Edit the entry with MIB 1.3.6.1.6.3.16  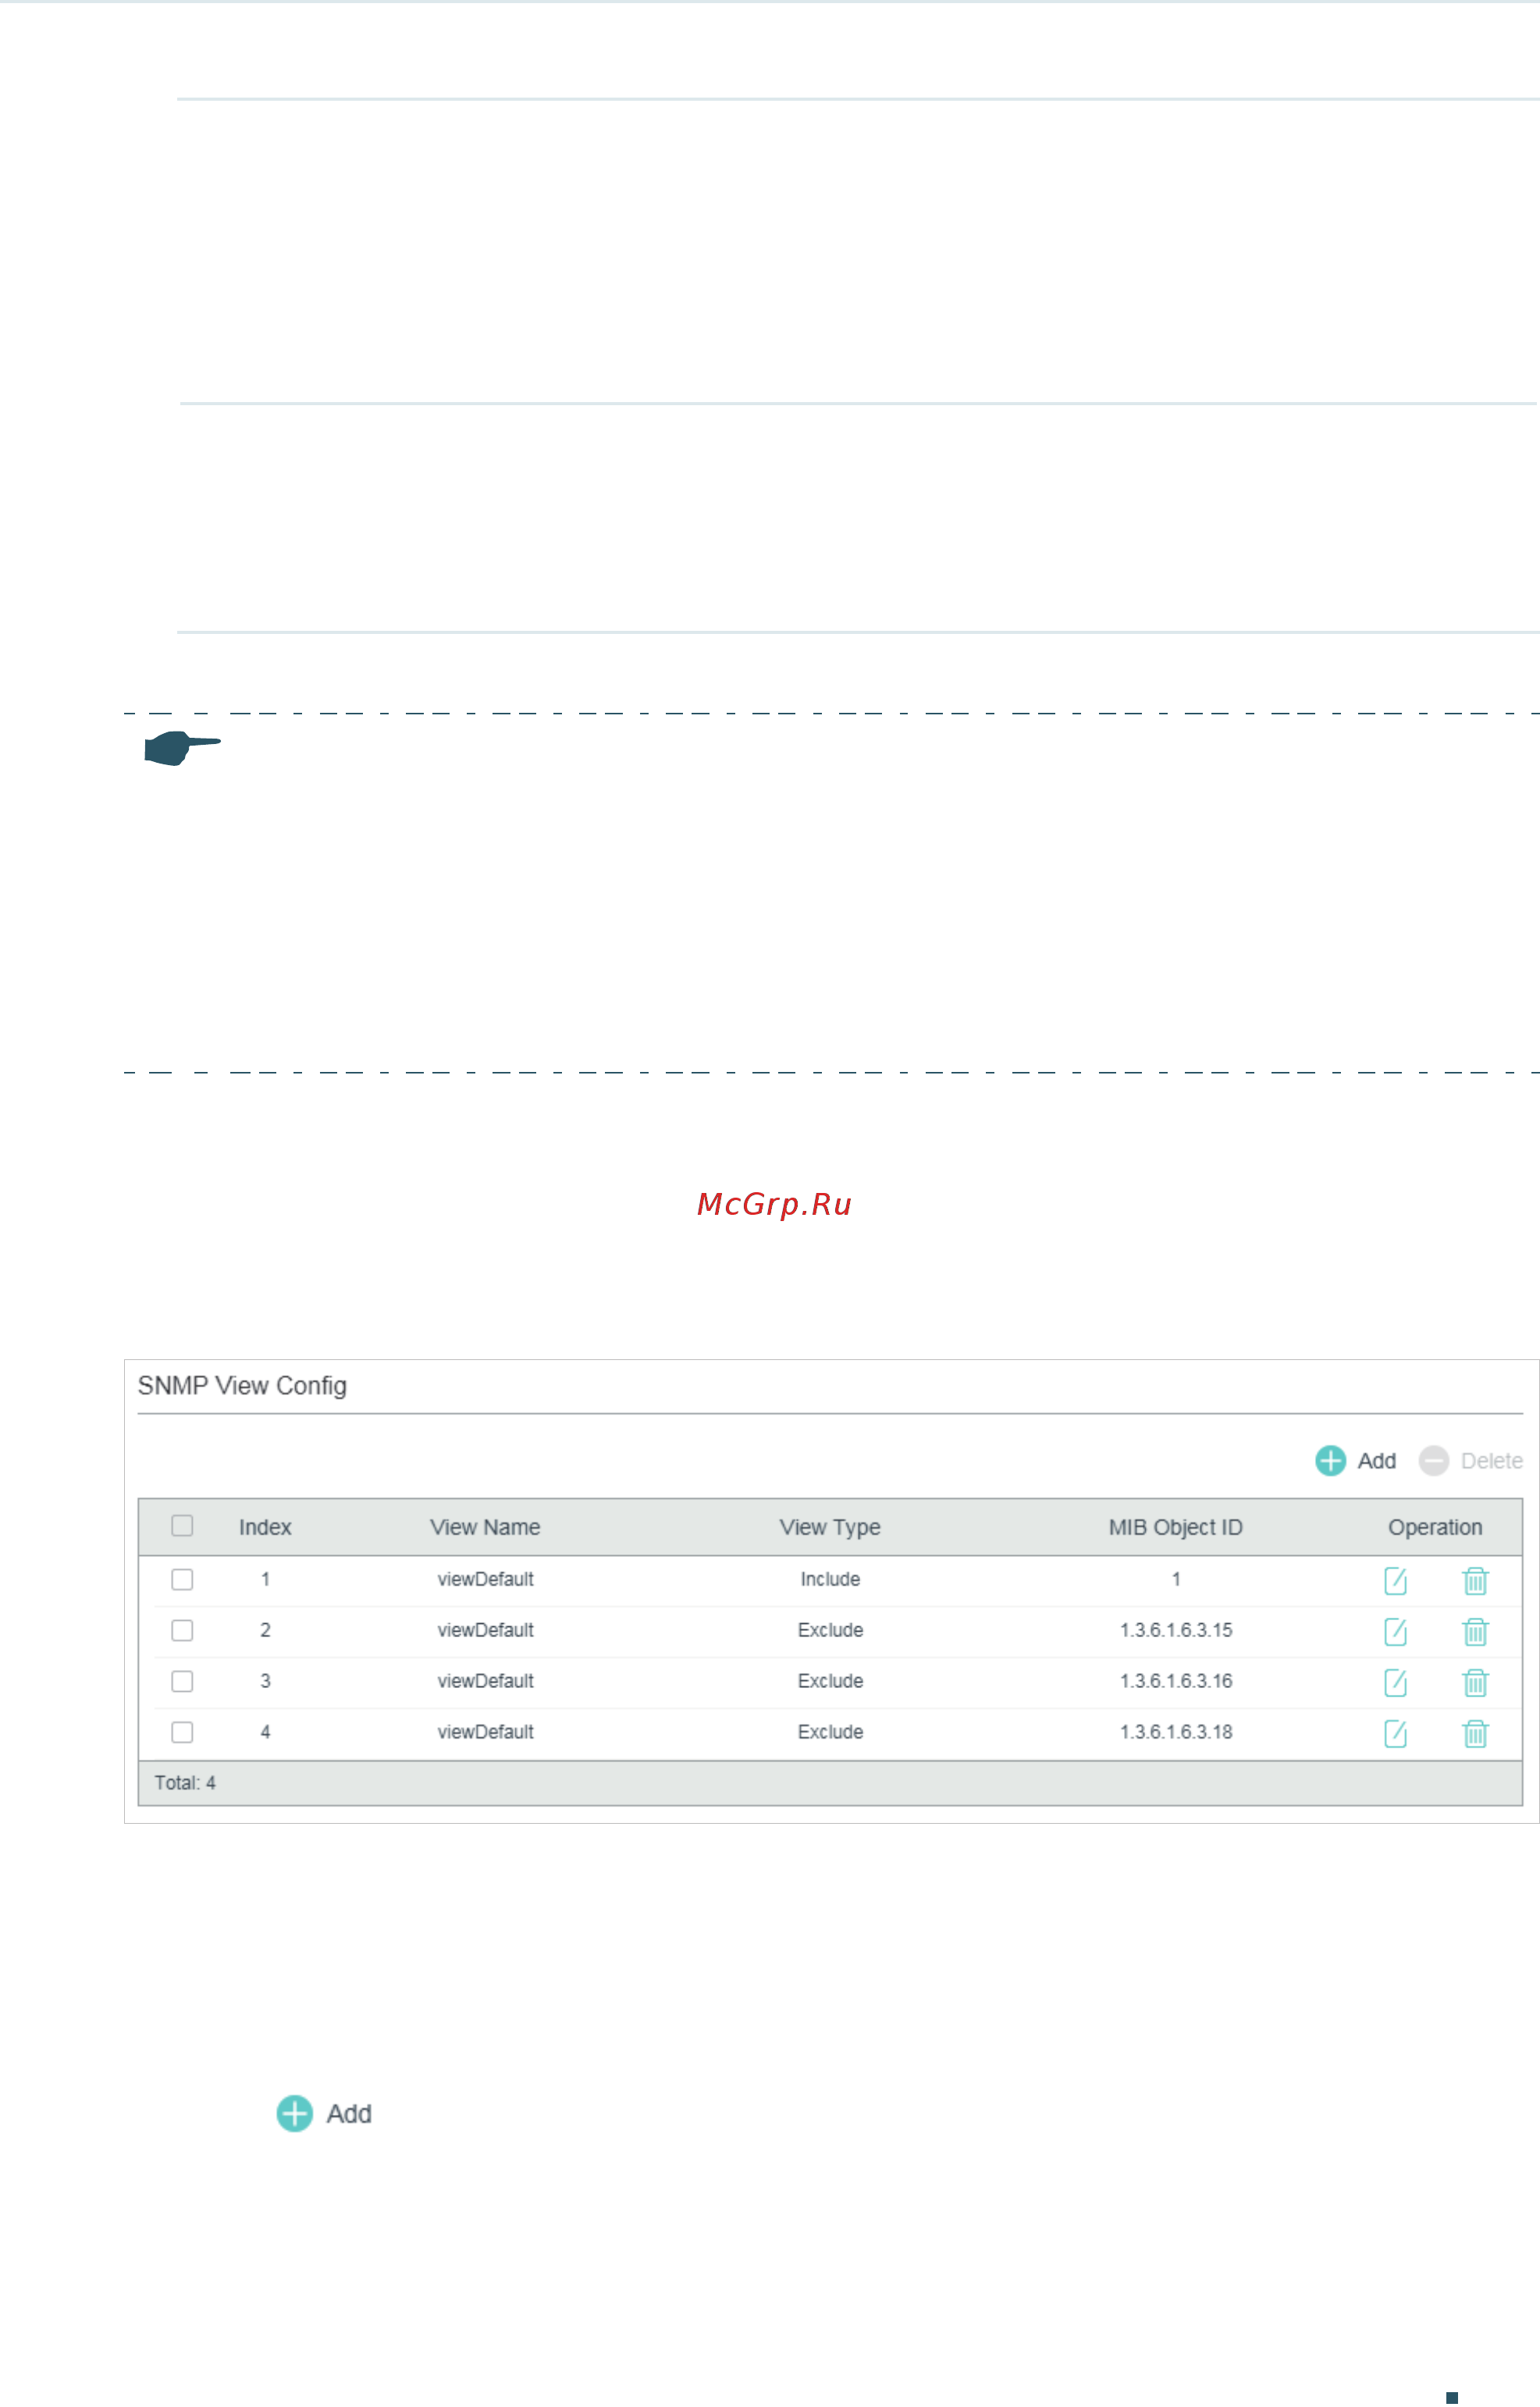(x=1395, y=1684)
